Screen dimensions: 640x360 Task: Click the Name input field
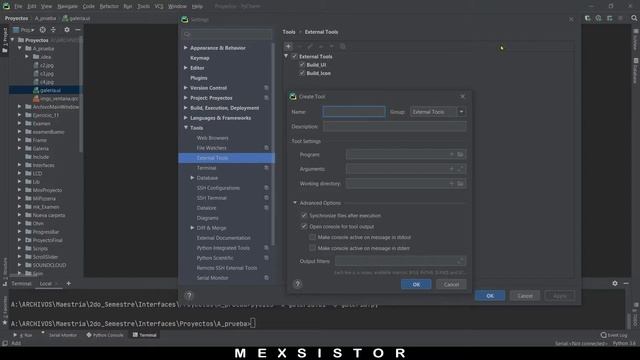tap(354, 112)
